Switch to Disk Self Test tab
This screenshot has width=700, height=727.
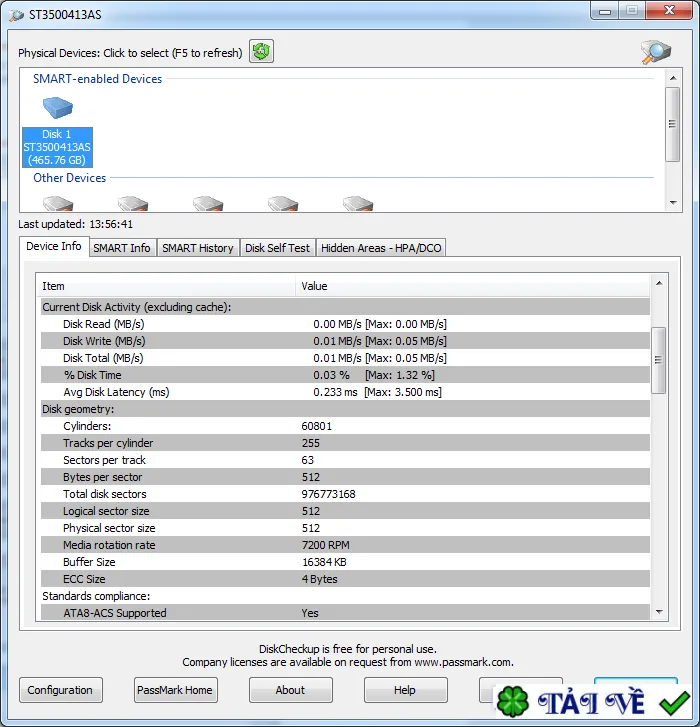(x=277, y=248)
